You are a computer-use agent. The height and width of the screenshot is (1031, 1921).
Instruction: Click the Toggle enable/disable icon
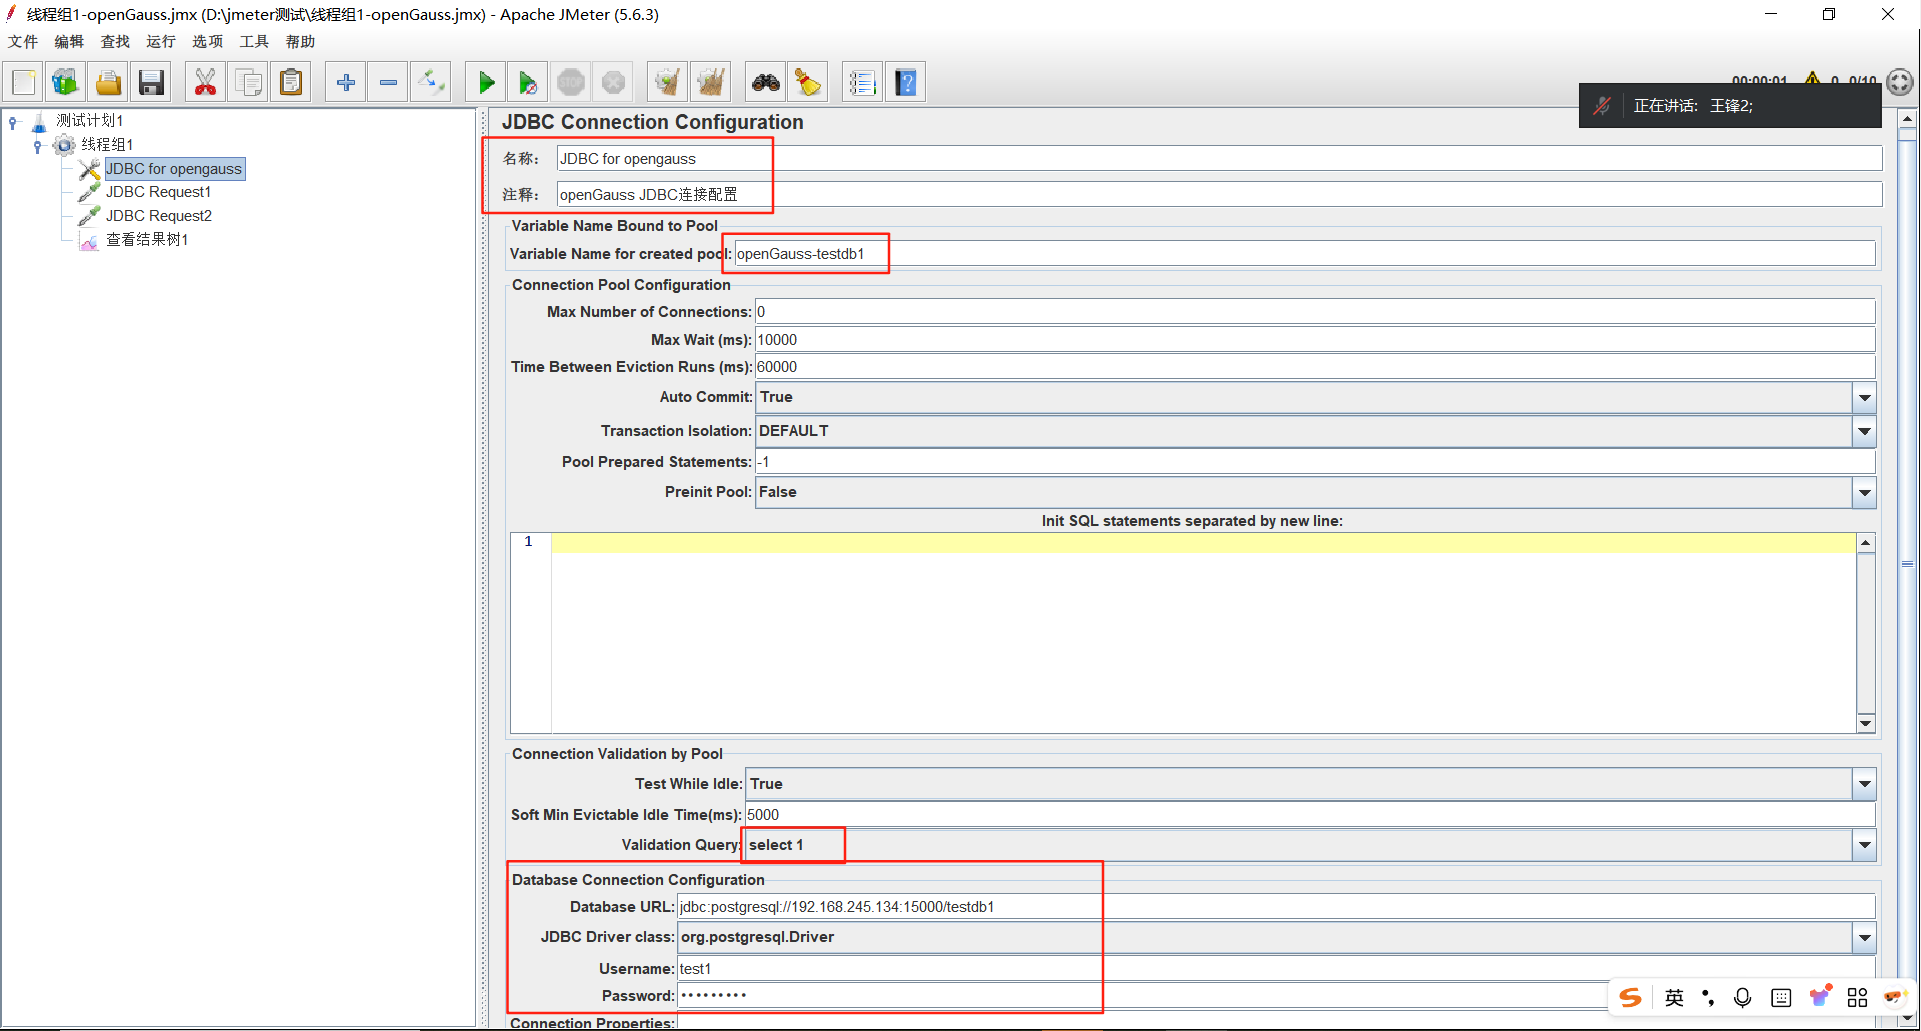tap(431, 82)
